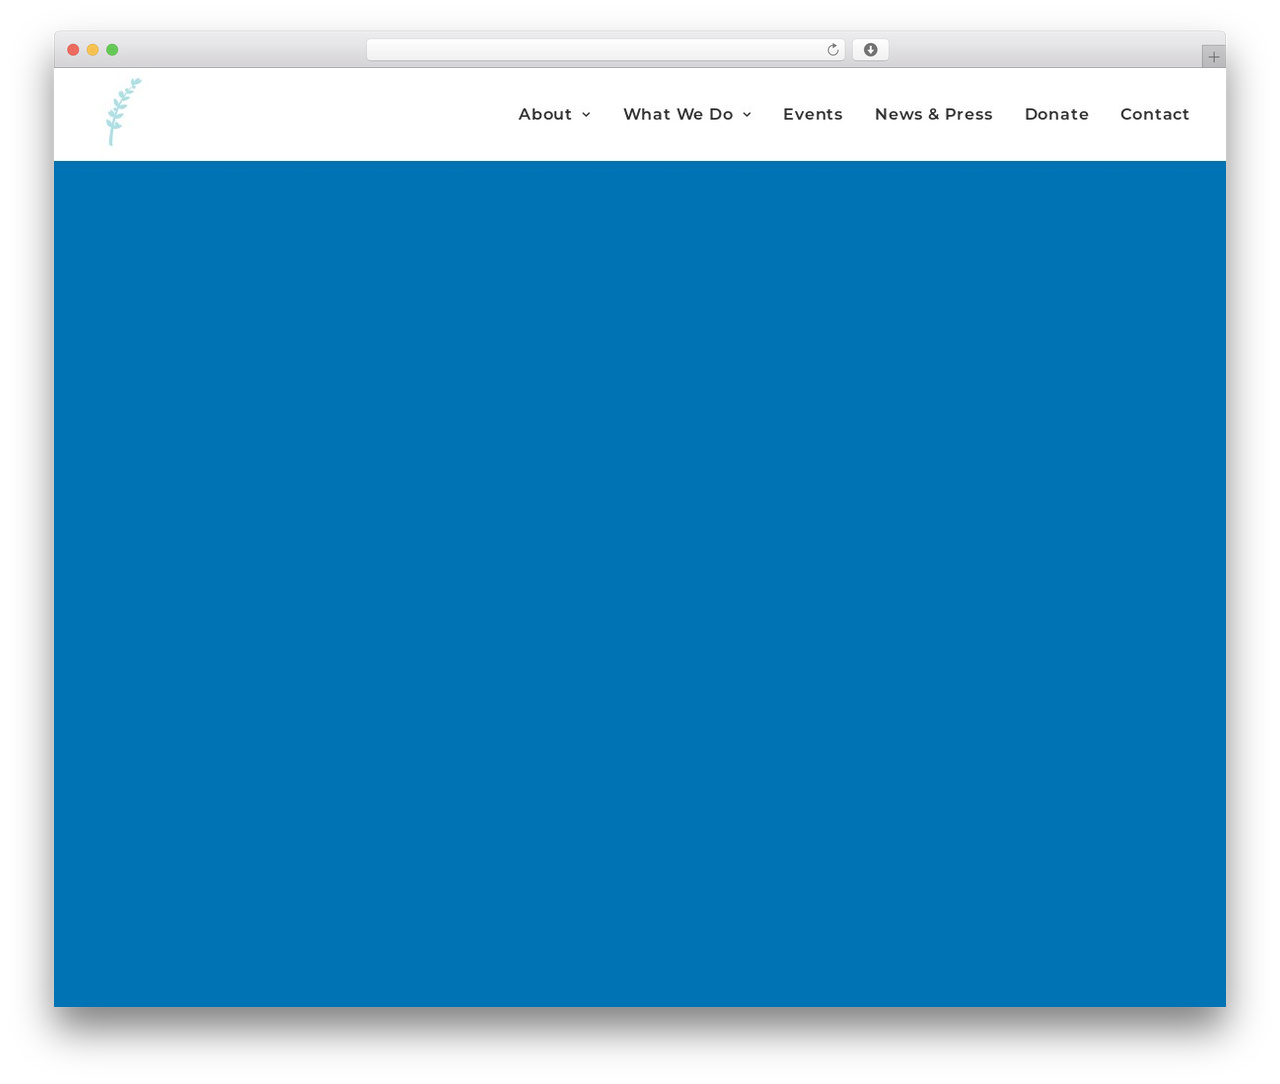Close the window with red button
Image resolution: width=1280 pixels, height=1084 pixels.
pyautogui.click(x=73, y=50)
